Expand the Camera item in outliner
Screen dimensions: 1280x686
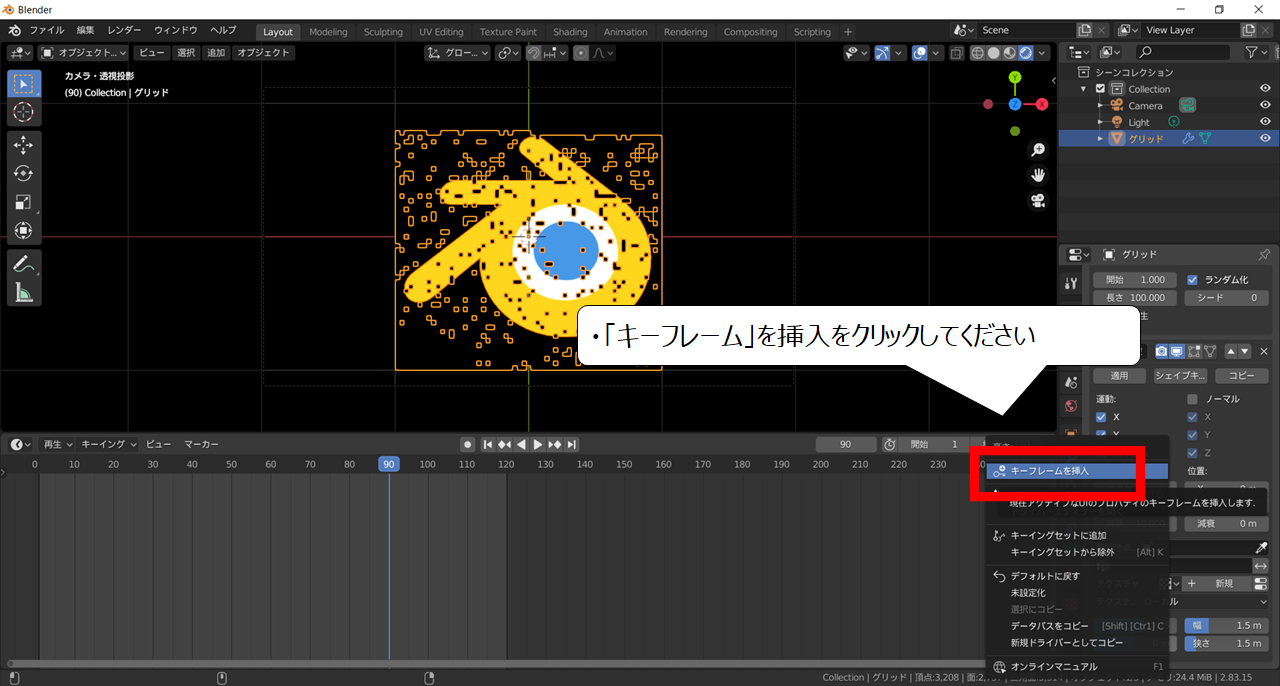1100,105
